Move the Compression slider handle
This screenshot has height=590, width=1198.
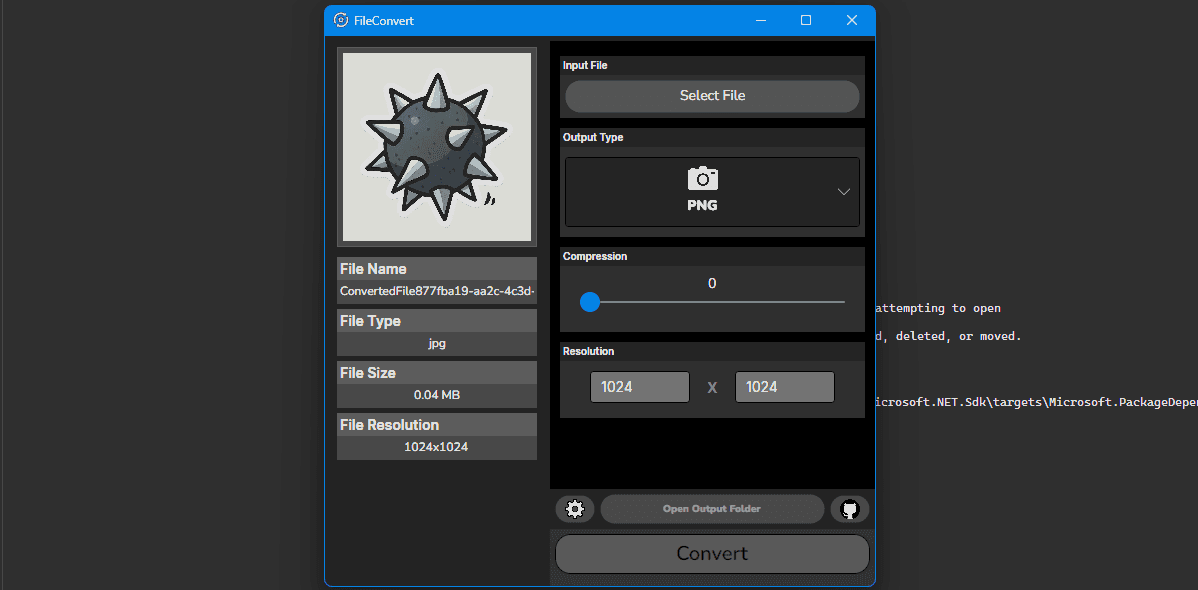(x=589, y=302)
